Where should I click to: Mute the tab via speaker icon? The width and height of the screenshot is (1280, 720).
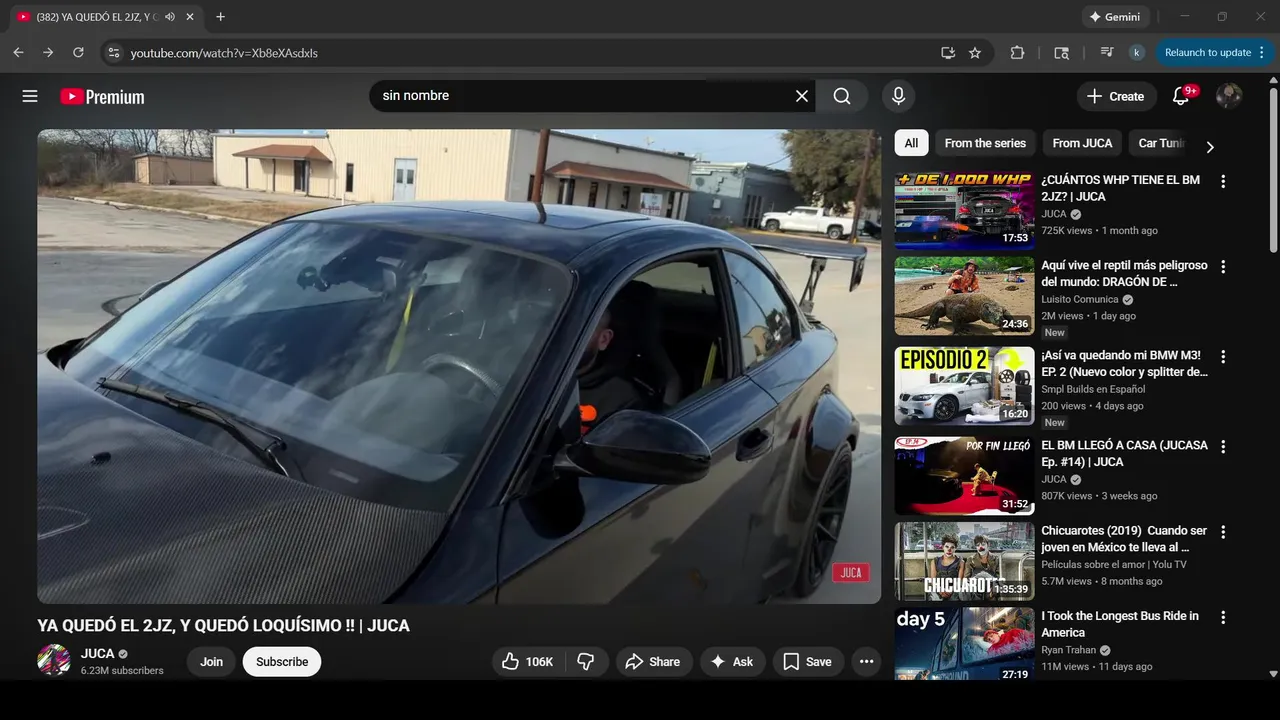tap(170, 17)
